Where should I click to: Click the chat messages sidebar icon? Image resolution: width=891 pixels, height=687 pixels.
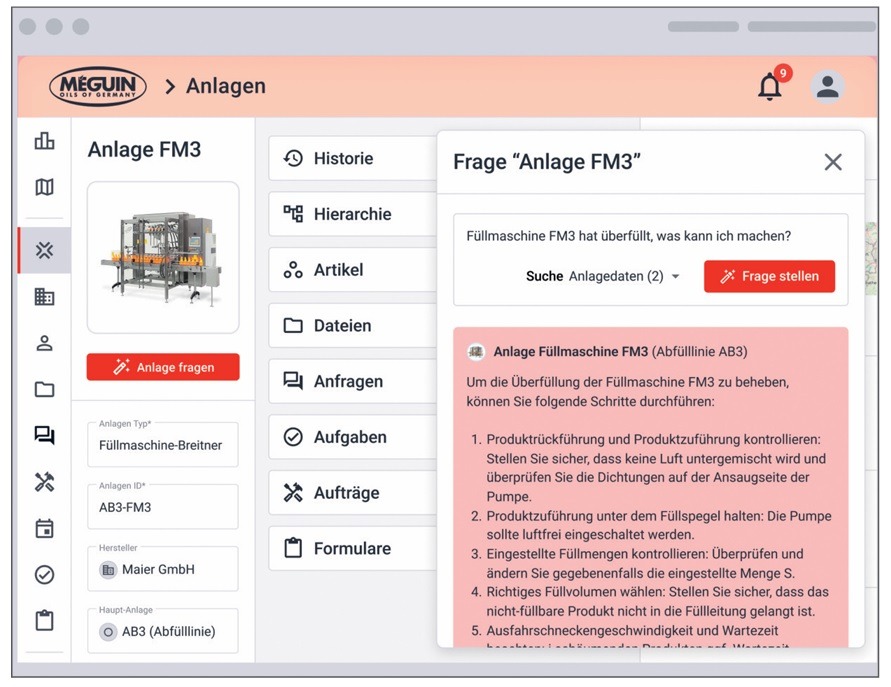click(x=44, y=435)
